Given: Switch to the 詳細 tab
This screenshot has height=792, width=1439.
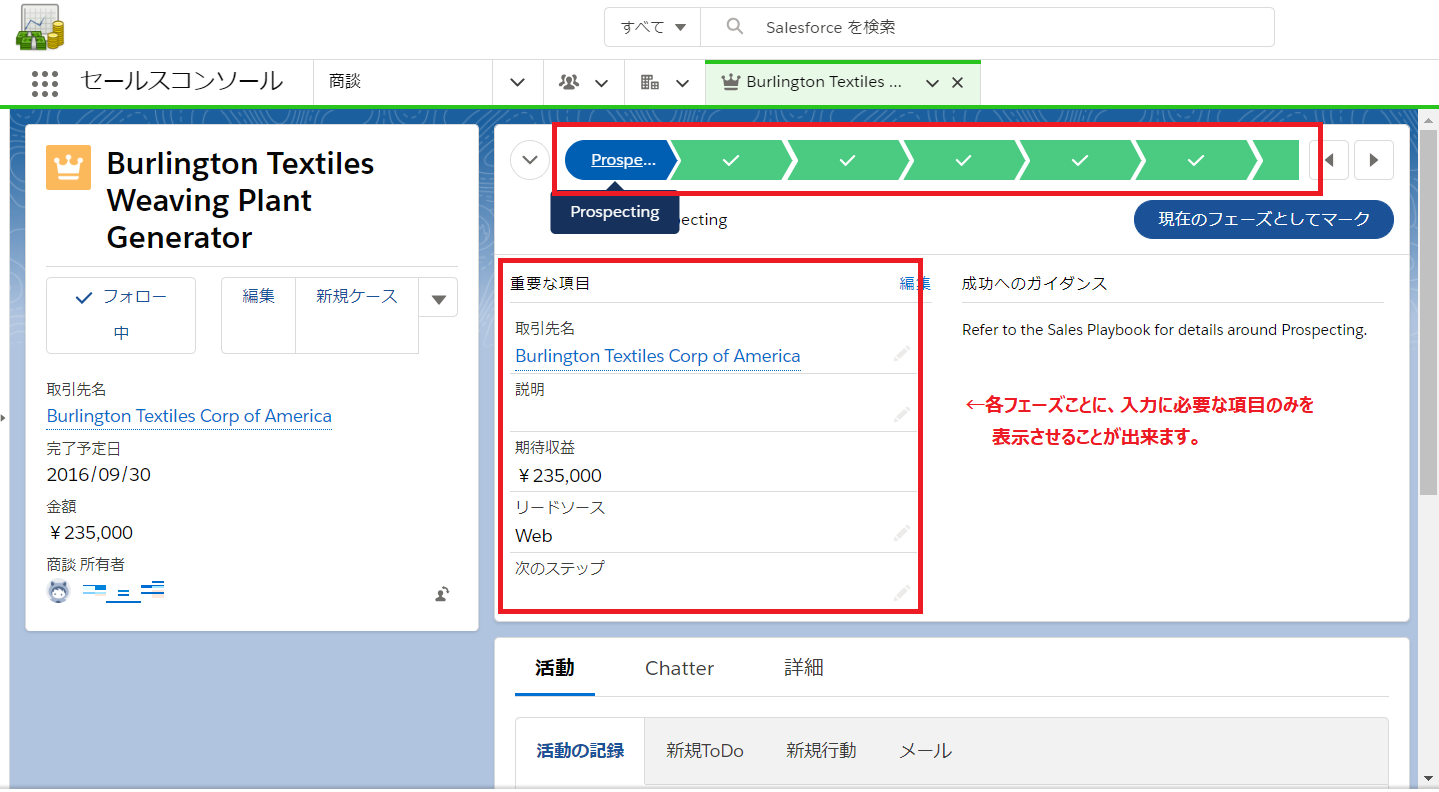Looking at the screenshot, I should point(803,668).
